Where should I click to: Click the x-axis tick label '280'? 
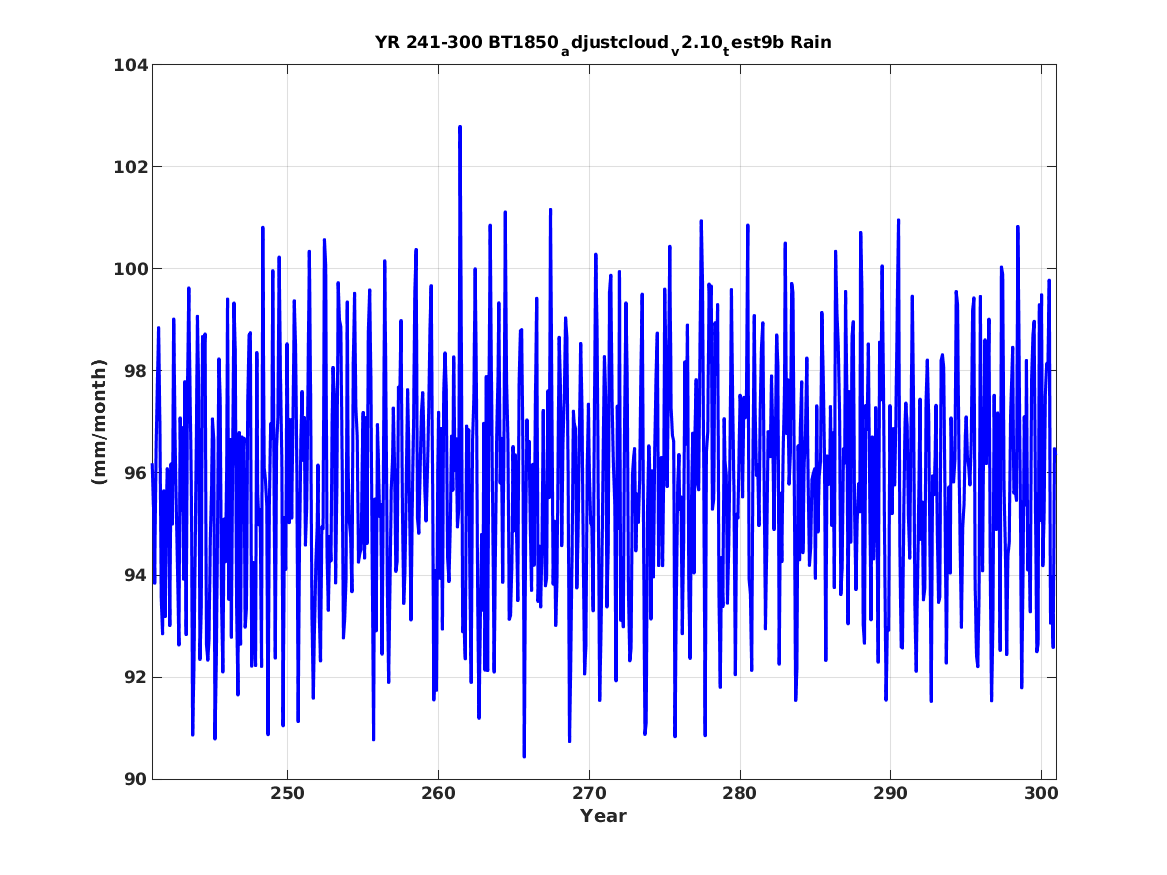click(739, 794)
